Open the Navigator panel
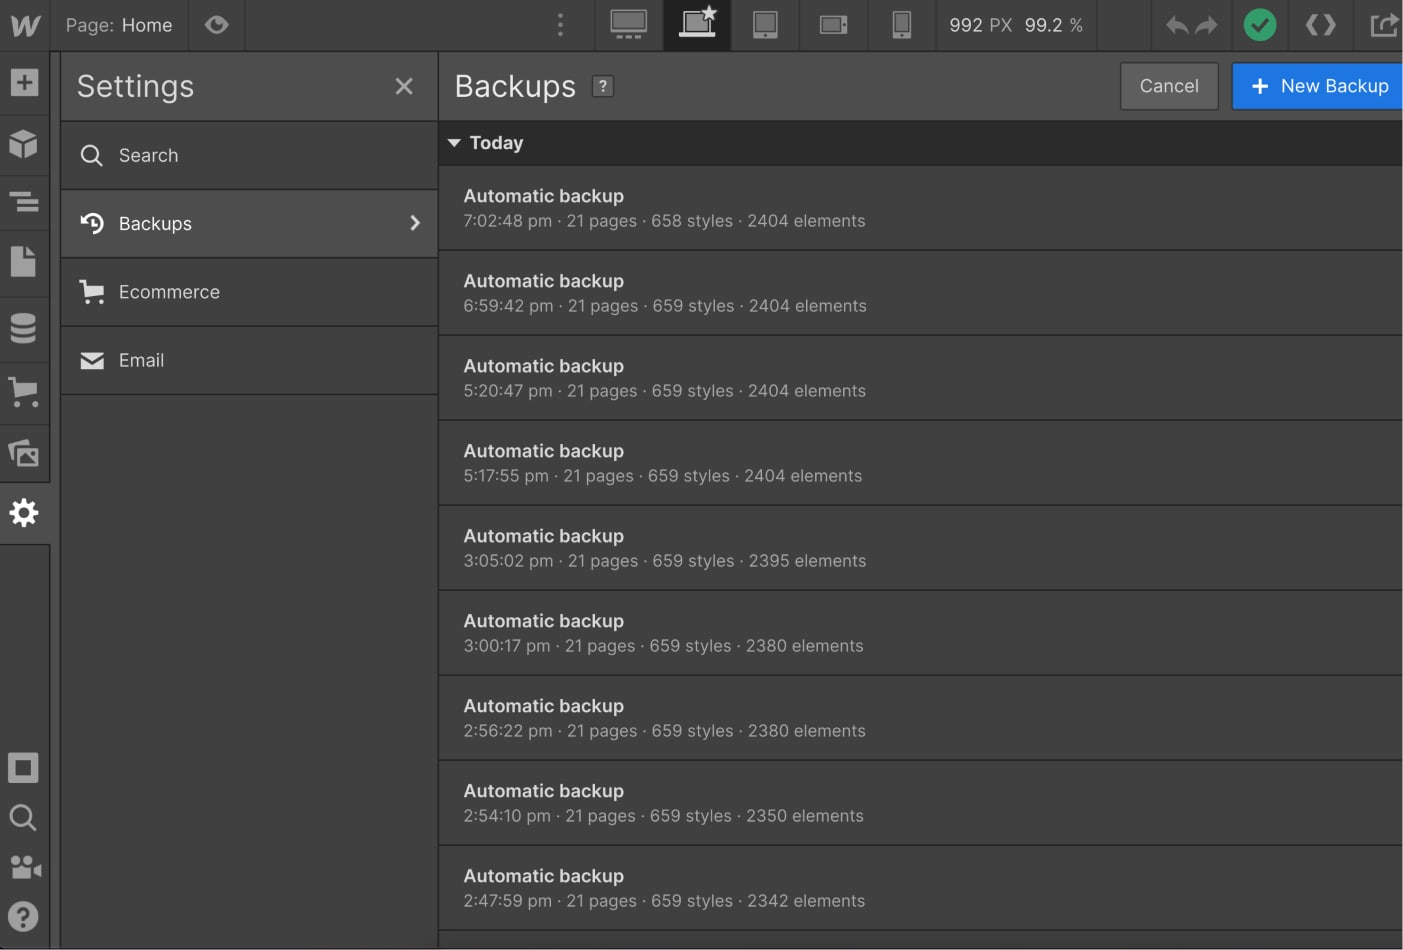The image size is (1403, 950). [24, 202]
